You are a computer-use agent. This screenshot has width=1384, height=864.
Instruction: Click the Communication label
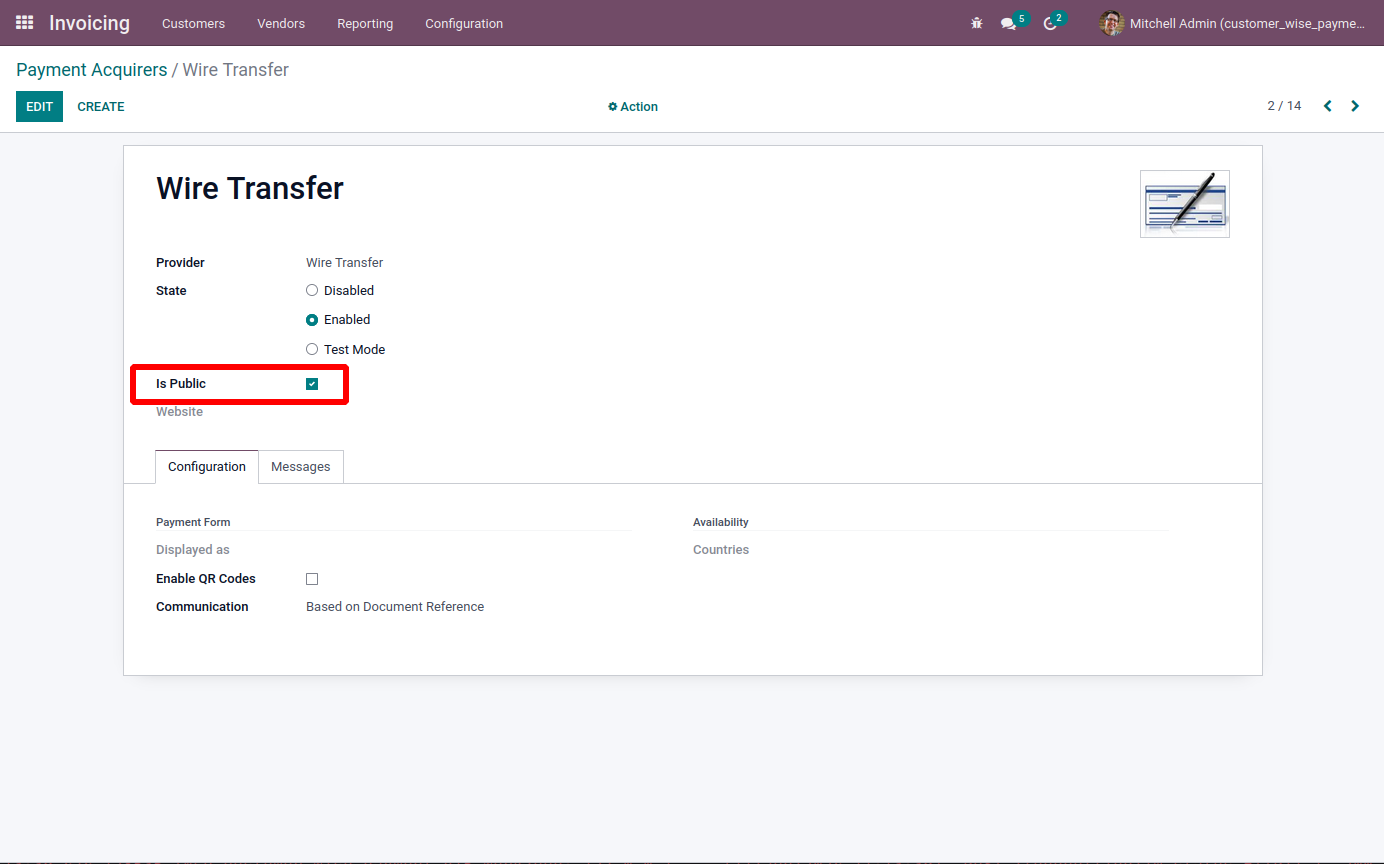[x=202, y=607]
